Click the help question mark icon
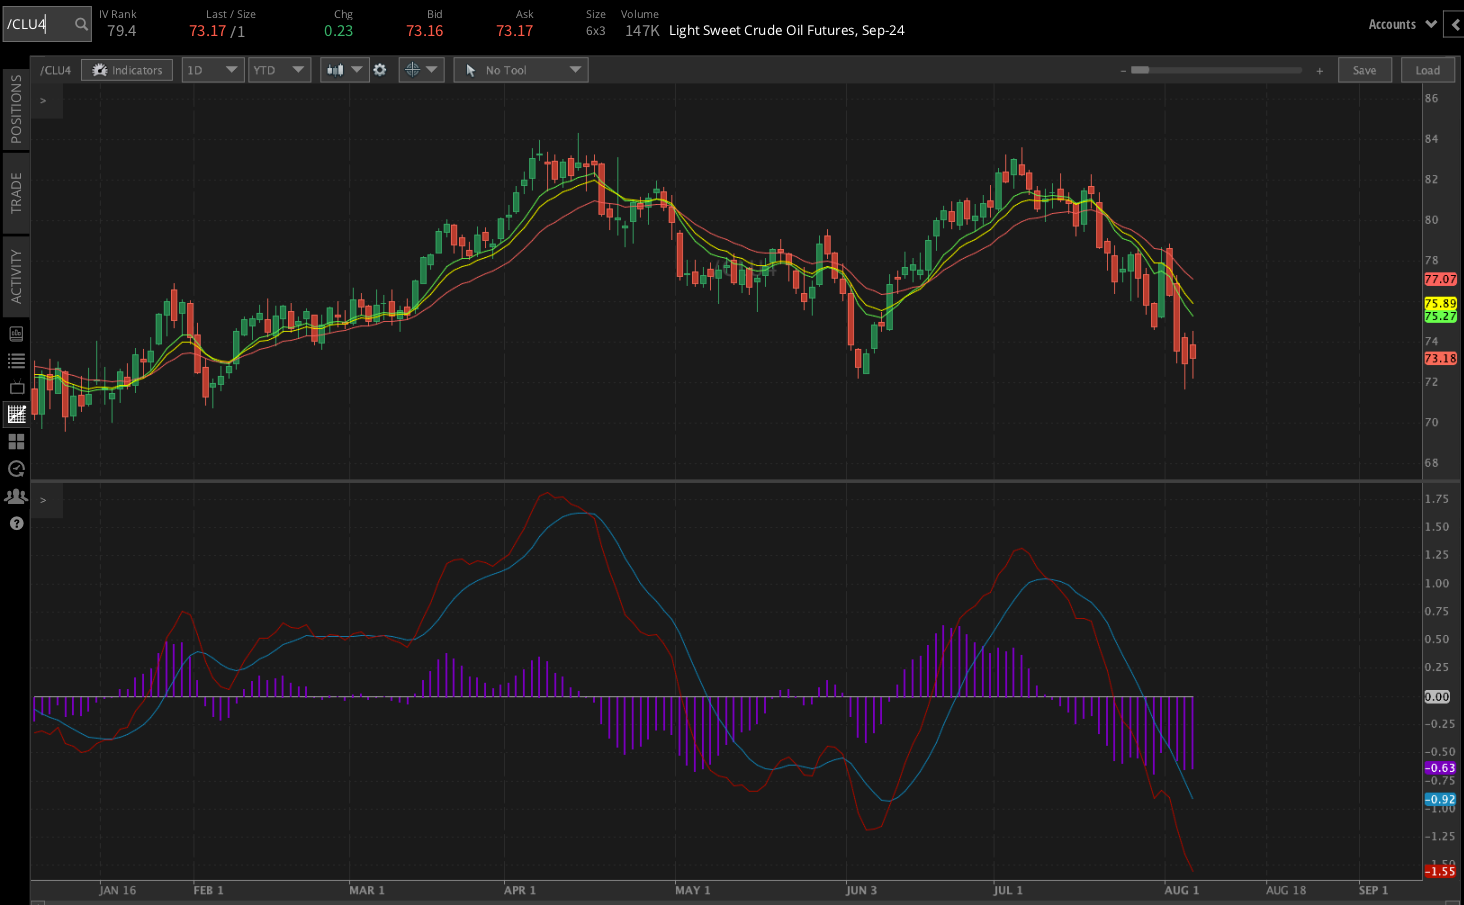 (16, 523)
